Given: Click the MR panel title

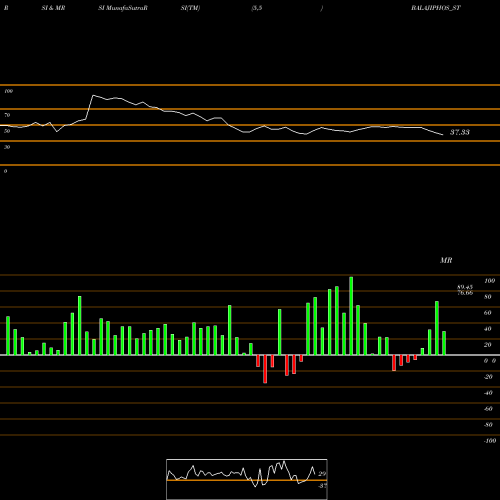Looking at the screenshot, I should click(446, 260).
